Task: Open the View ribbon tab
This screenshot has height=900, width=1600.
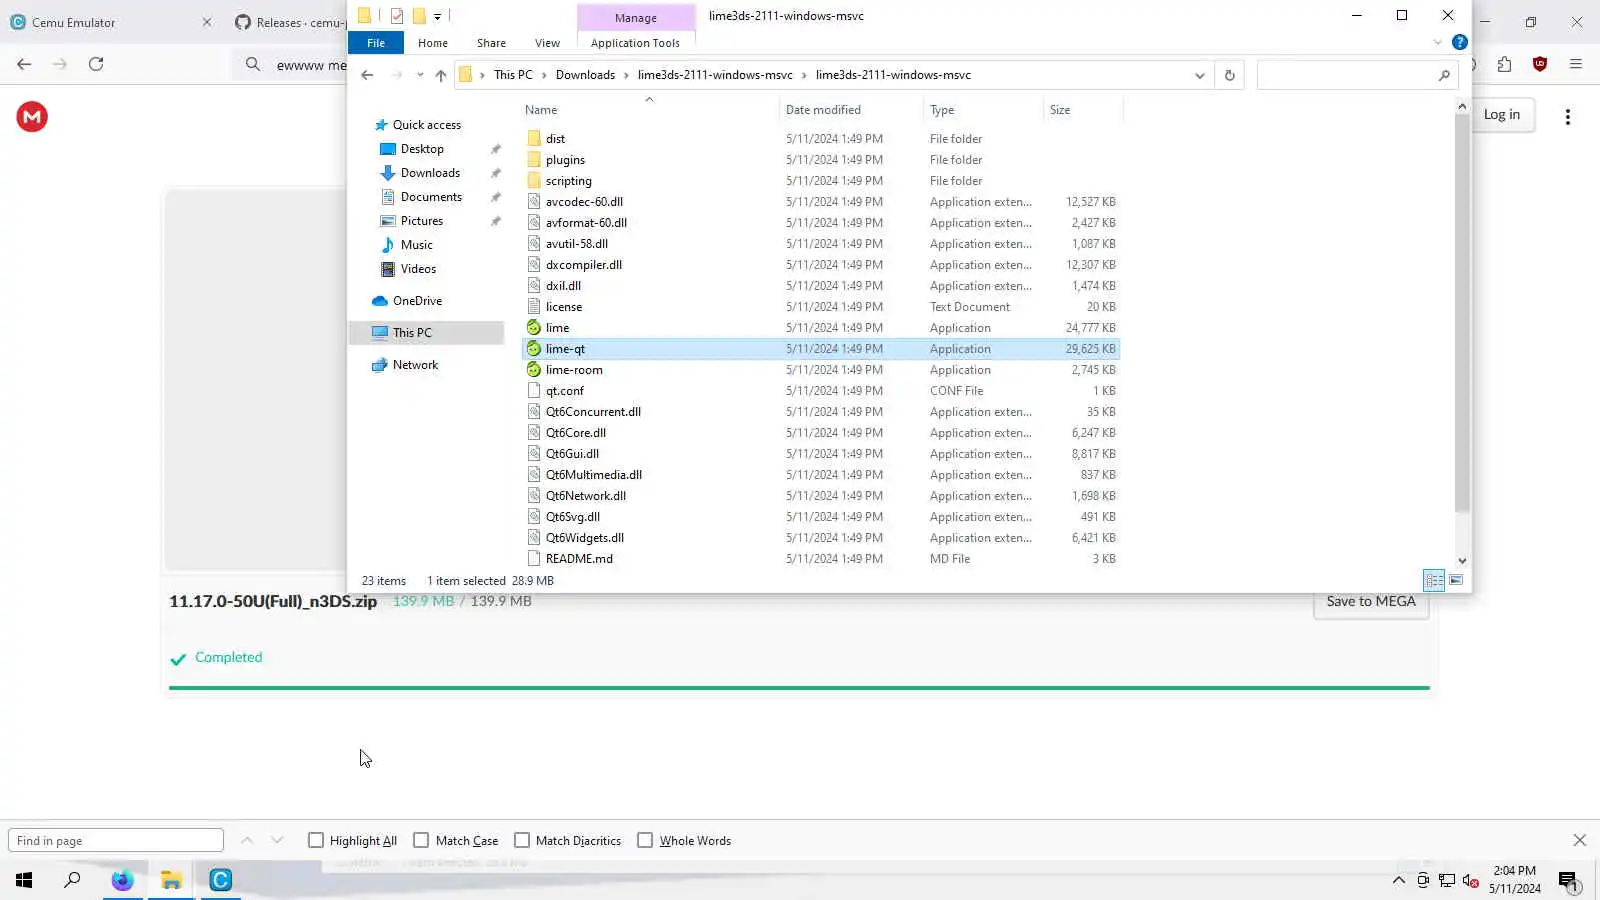Action: coord(547,43)
